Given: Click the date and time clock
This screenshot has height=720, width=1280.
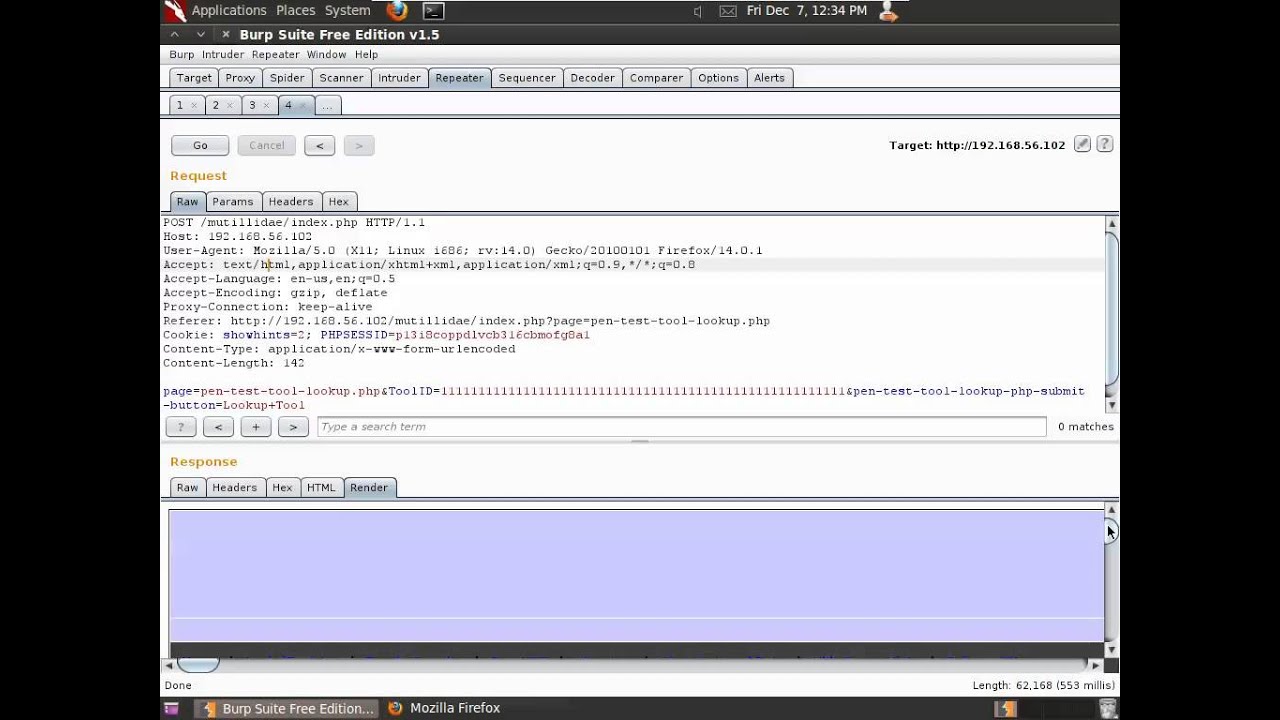Looking at the screenshot, I should (806, 10).
